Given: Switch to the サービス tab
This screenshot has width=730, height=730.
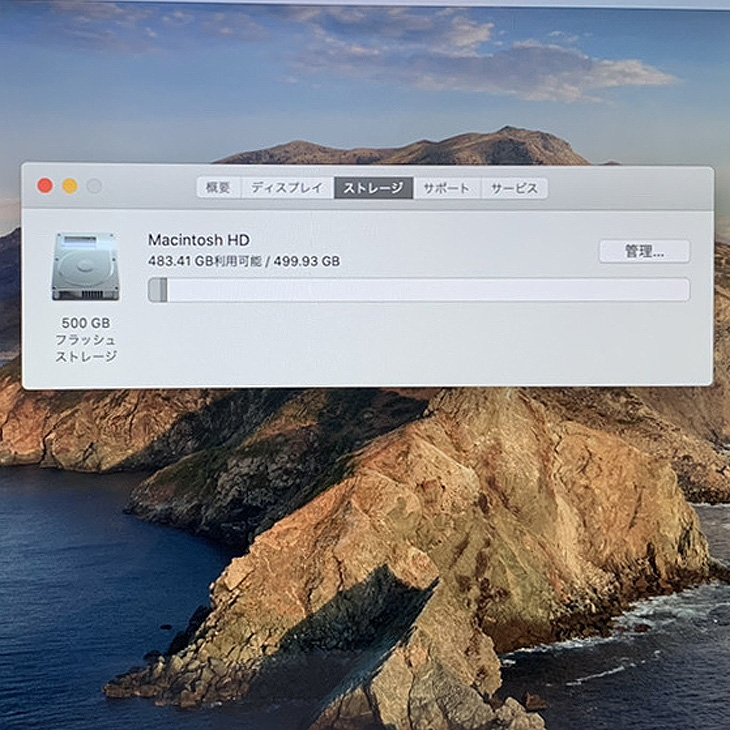Looking at the screenshot, I should coord(514,189).
